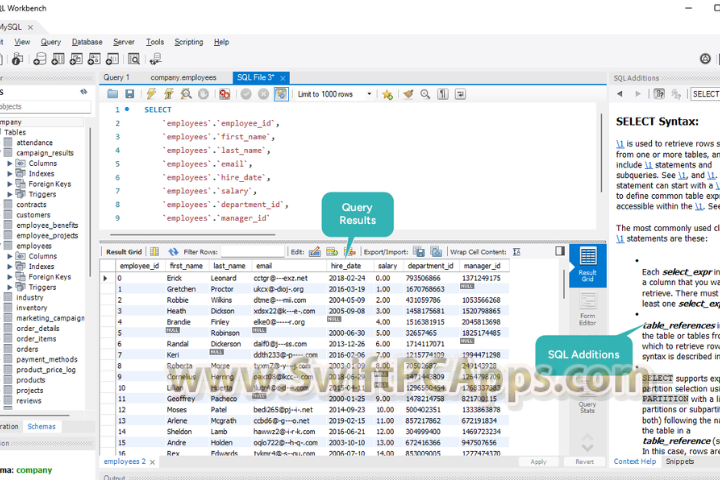Click the Apply button

coord(538,462)
